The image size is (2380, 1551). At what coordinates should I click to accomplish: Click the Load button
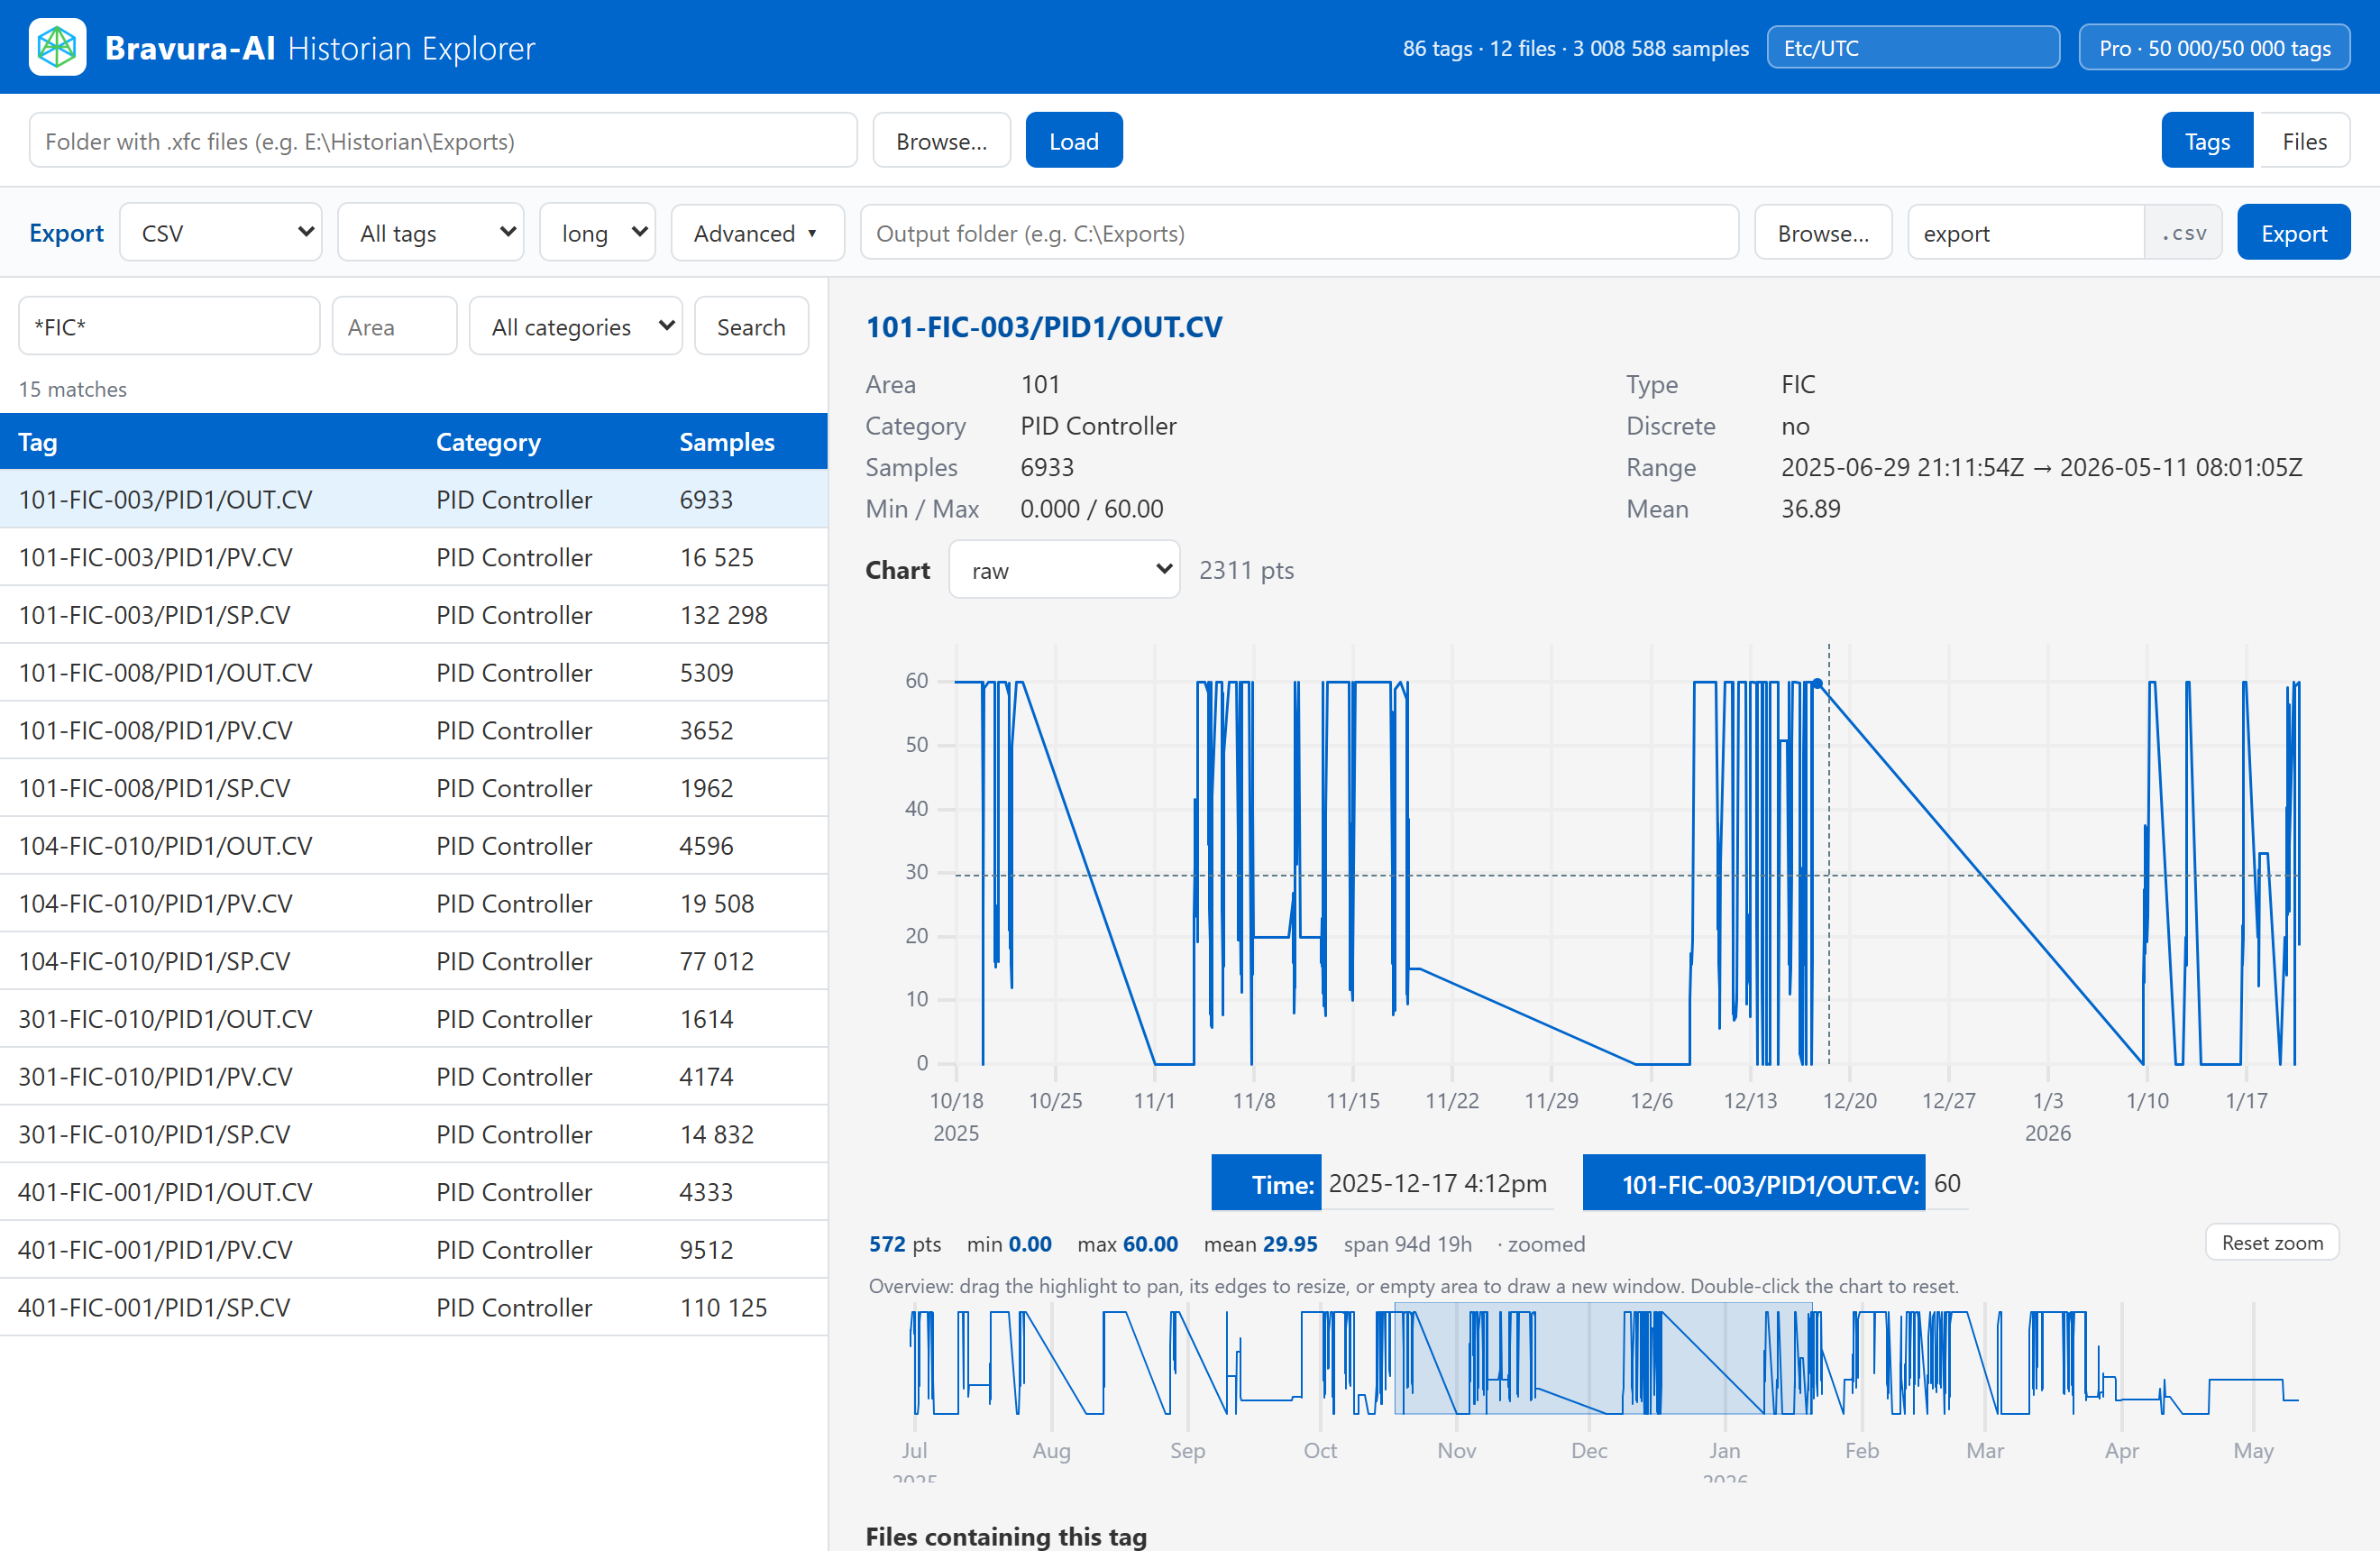[x=1073, y=141]
